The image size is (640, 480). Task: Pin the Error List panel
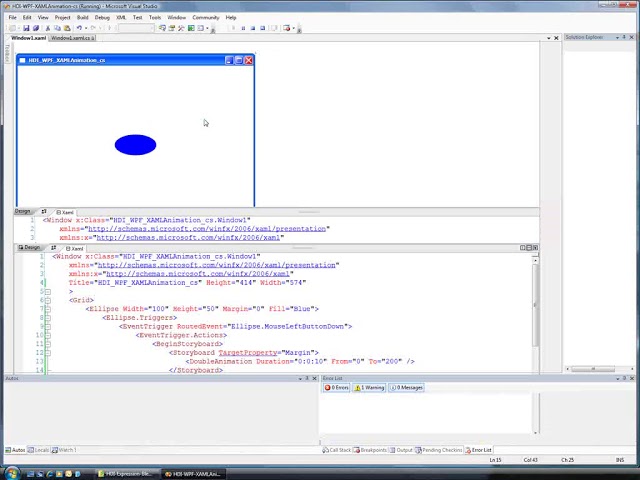click(624, 378)
